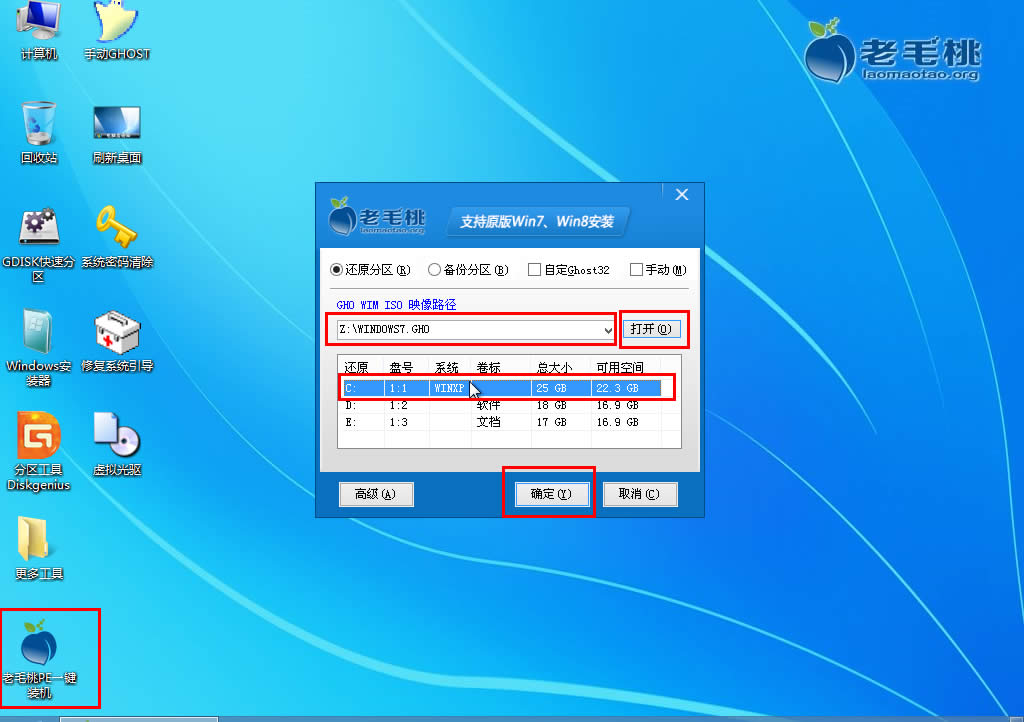The image size is (1024, 722).
Task: Start the 系统密码清除 password removal tool
Action: [x=116, y=228]
